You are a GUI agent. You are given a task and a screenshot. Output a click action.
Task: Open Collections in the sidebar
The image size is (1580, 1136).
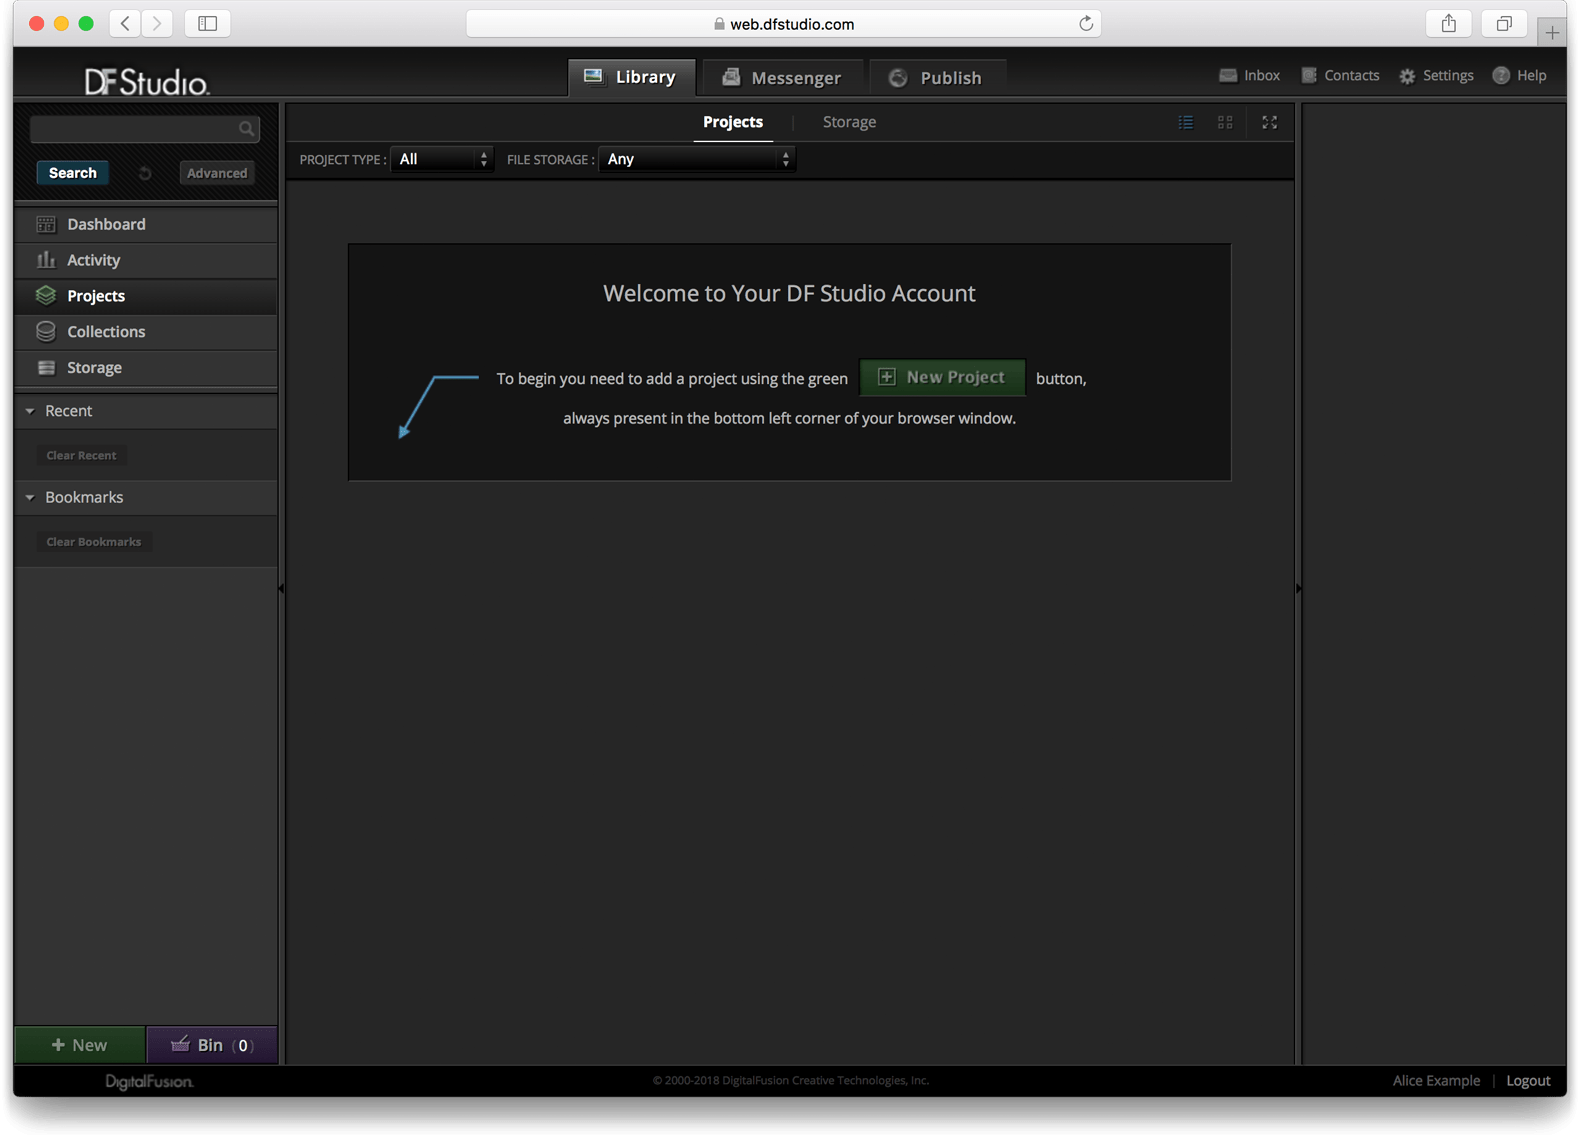click(x=146, y=331)
